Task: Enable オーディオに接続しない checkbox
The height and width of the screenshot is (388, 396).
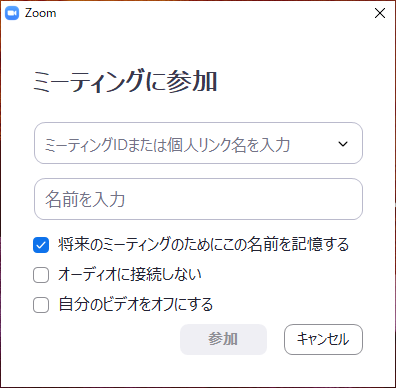Action: pos(41,275)
